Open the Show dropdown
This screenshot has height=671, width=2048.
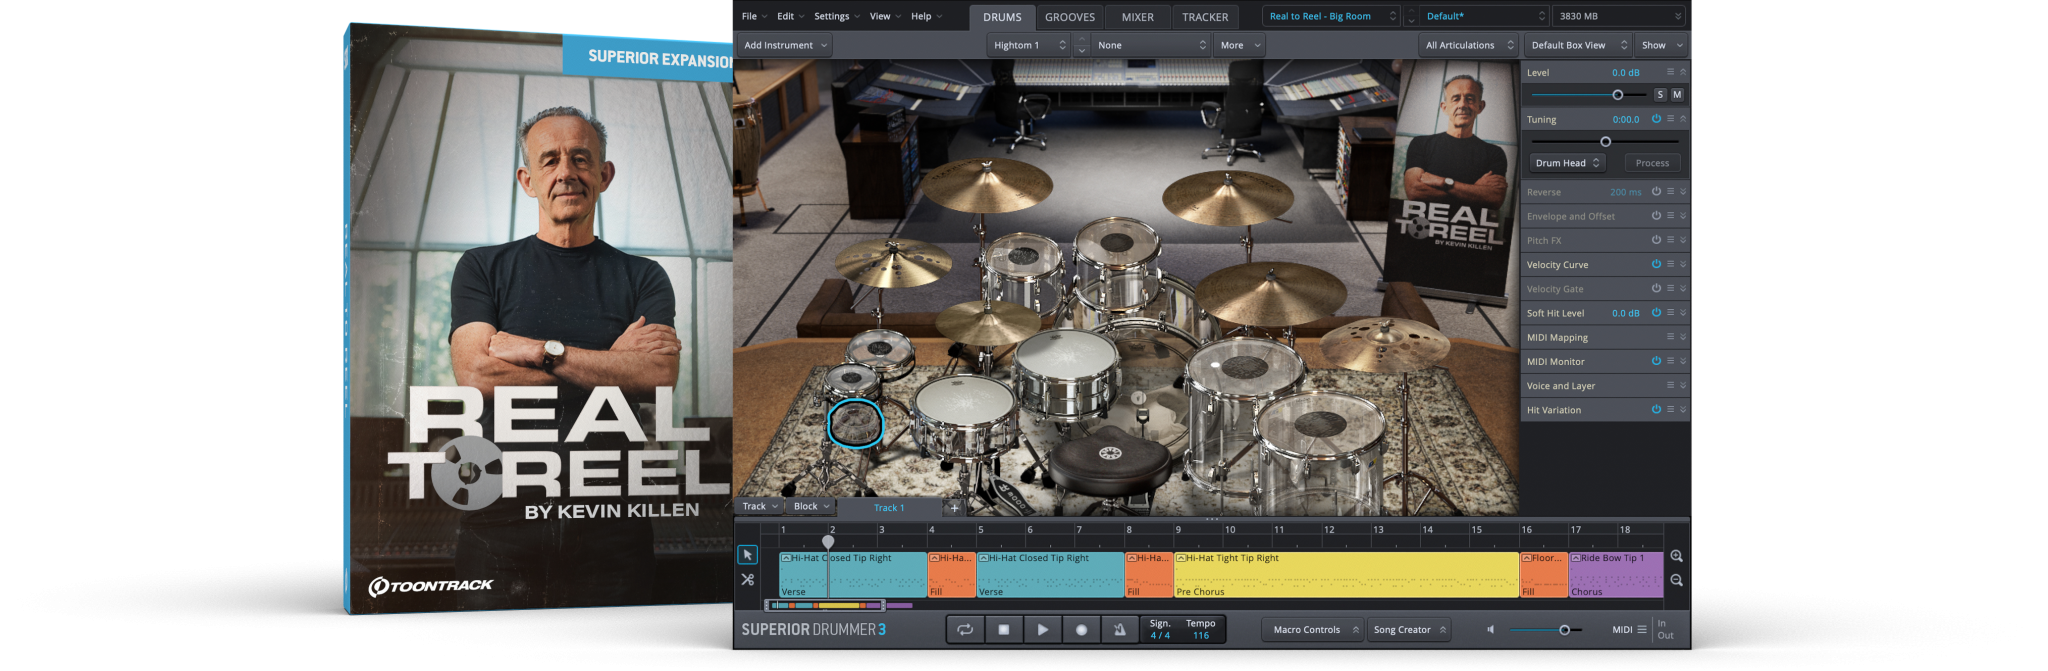[1661, 45]
